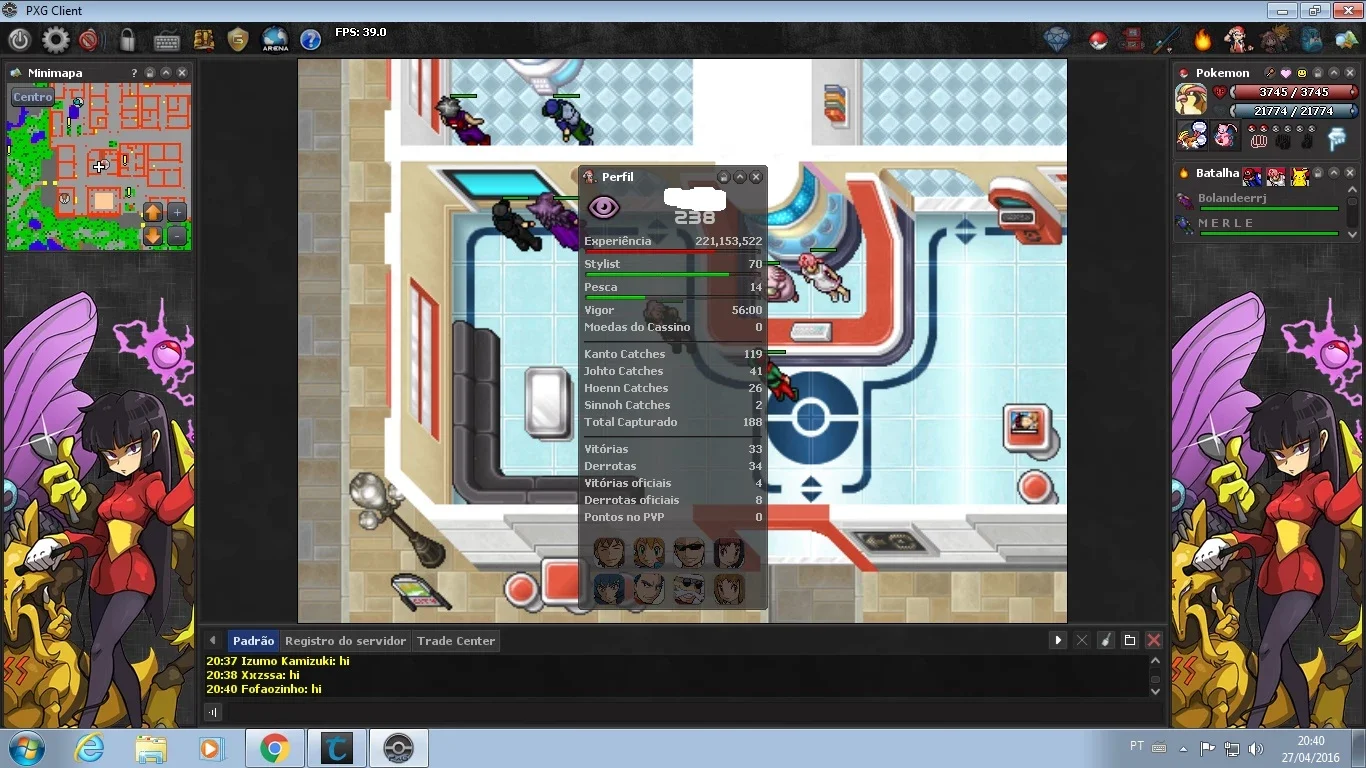Click the Centro button on minimap
The width and height of the screenshot is (1366, 768).
click(x=32, y=97)
